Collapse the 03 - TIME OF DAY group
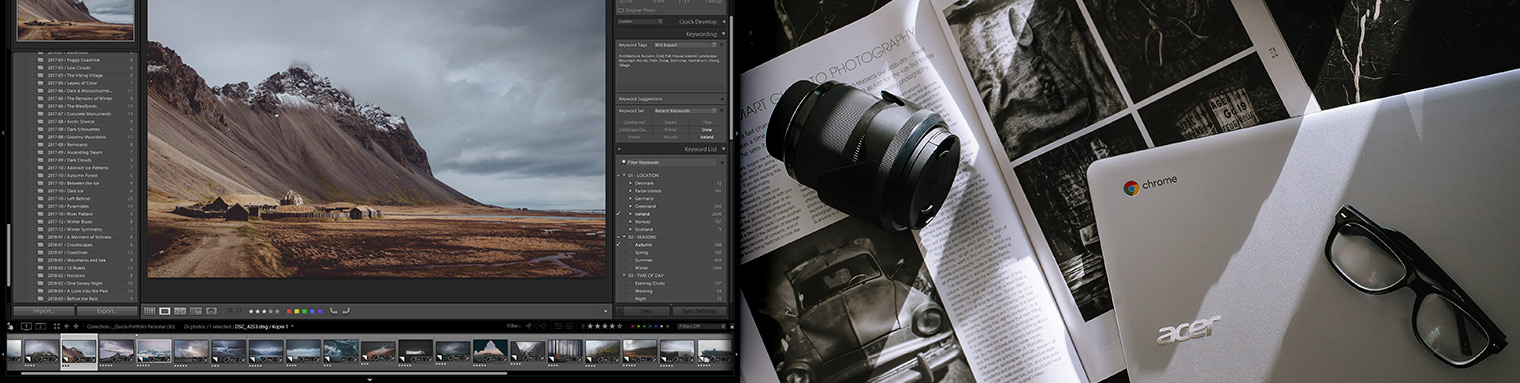1520x383 pixels. pos(624,275)
